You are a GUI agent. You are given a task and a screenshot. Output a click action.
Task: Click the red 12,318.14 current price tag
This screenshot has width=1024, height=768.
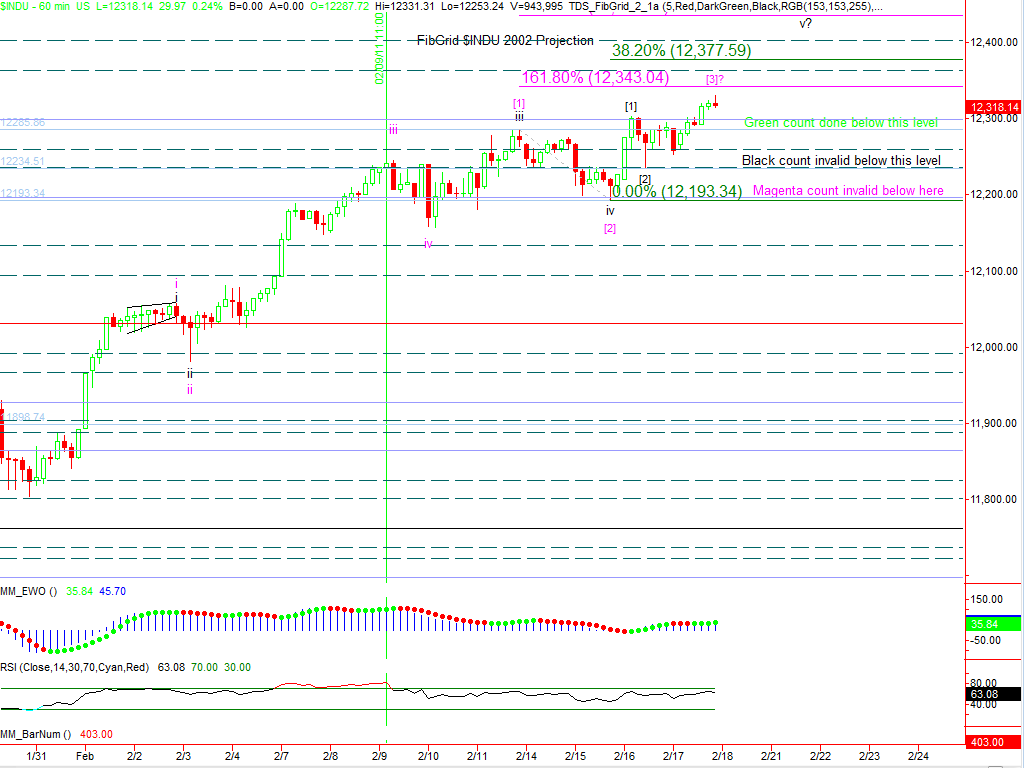coord(994,107)
